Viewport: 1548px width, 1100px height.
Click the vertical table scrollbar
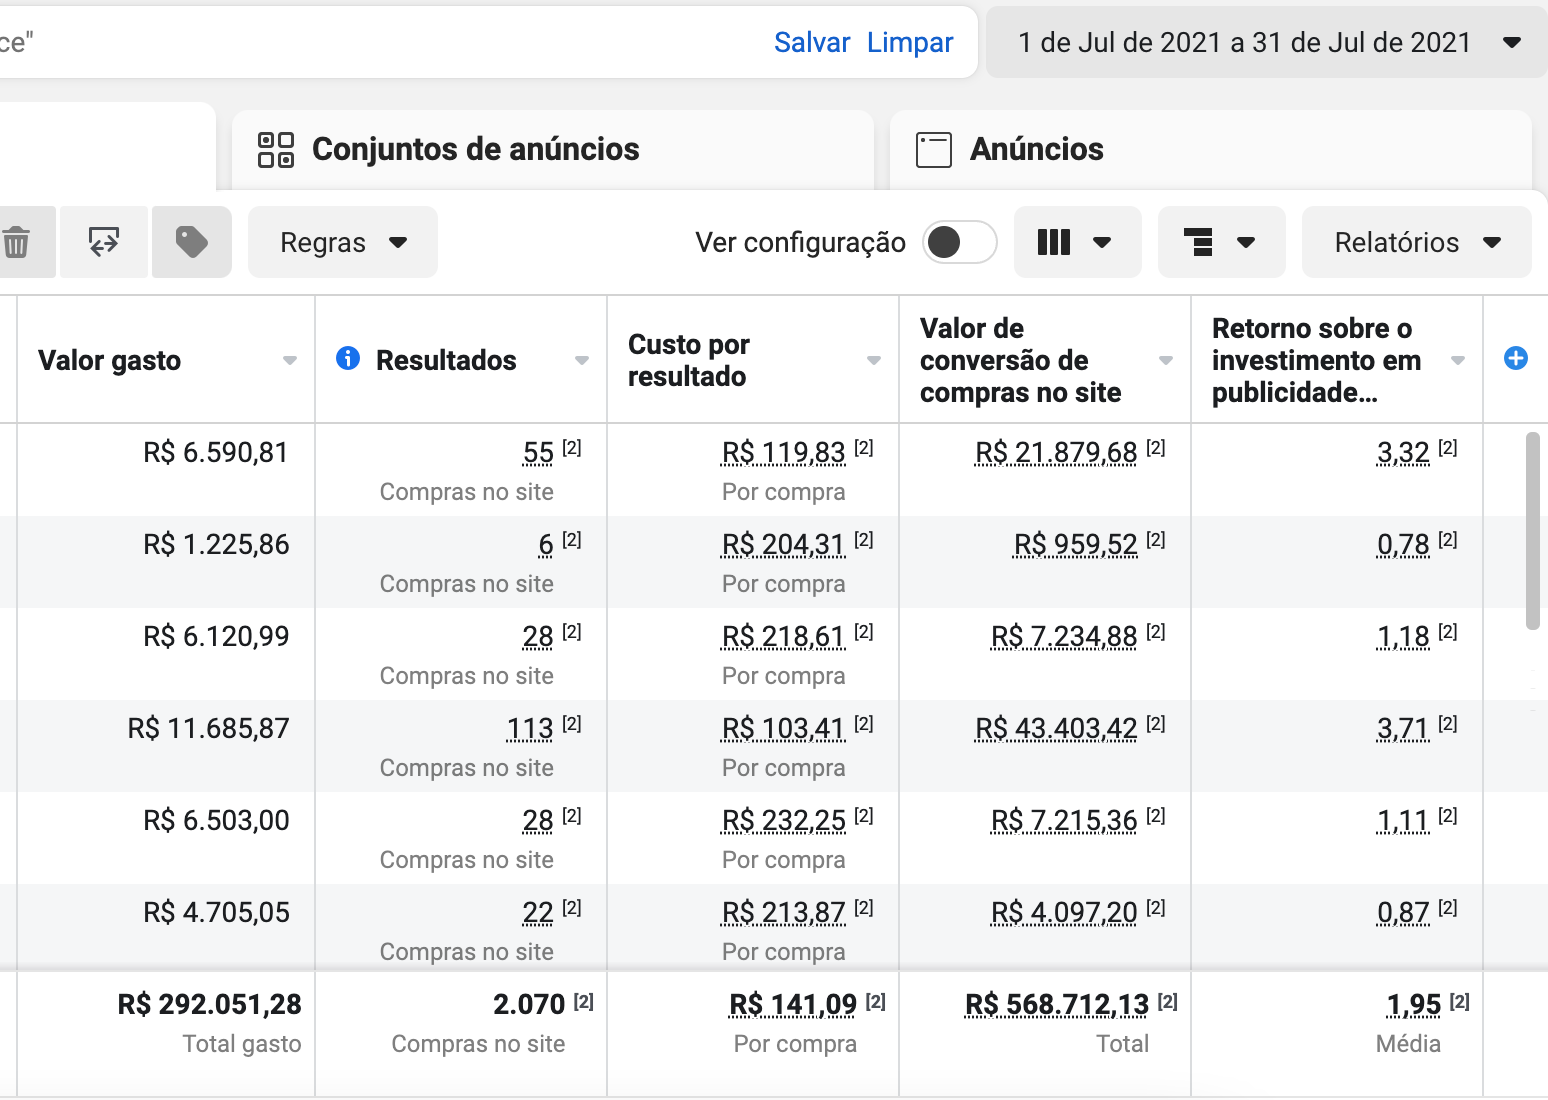pos(1533,531)
